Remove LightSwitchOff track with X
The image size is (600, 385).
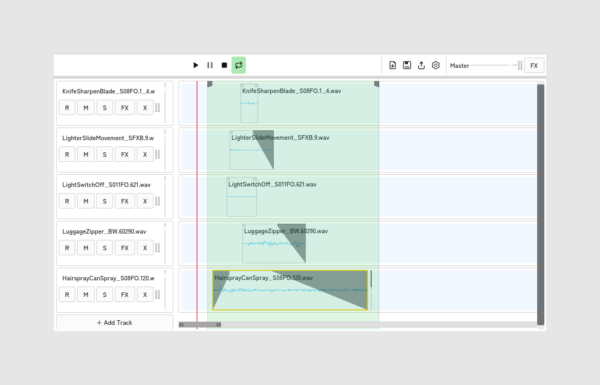click(x=145, y=201)
